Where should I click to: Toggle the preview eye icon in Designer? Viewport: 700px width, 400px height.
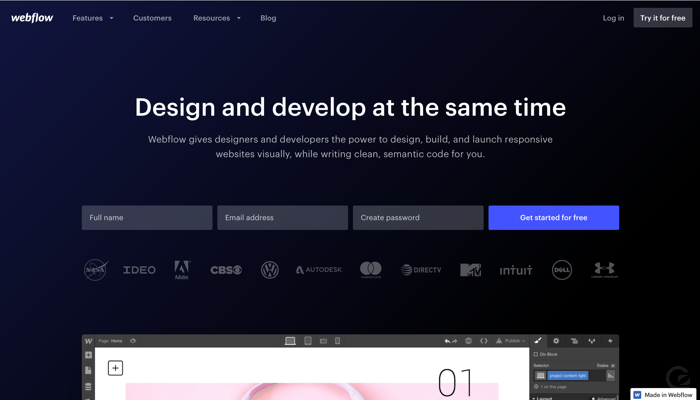point(133,341)
